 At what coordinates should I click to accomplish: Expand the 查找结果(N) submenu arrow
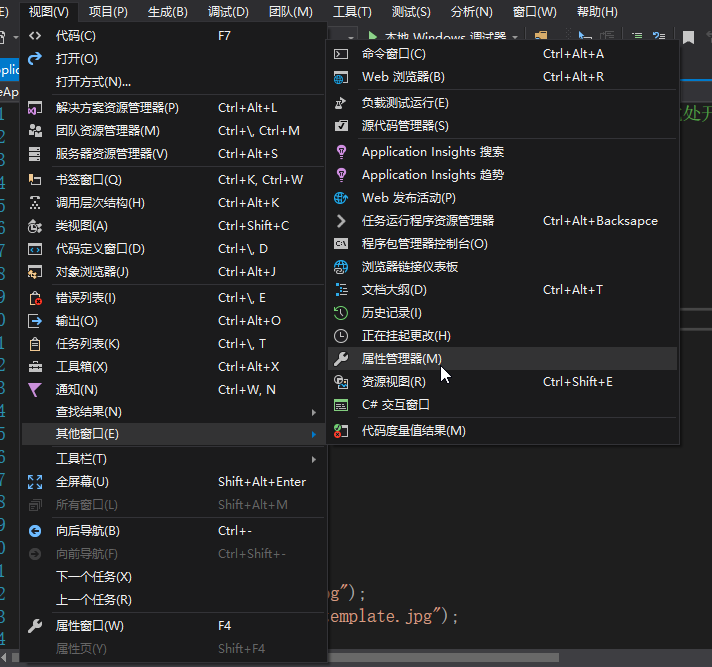[314, 412]
